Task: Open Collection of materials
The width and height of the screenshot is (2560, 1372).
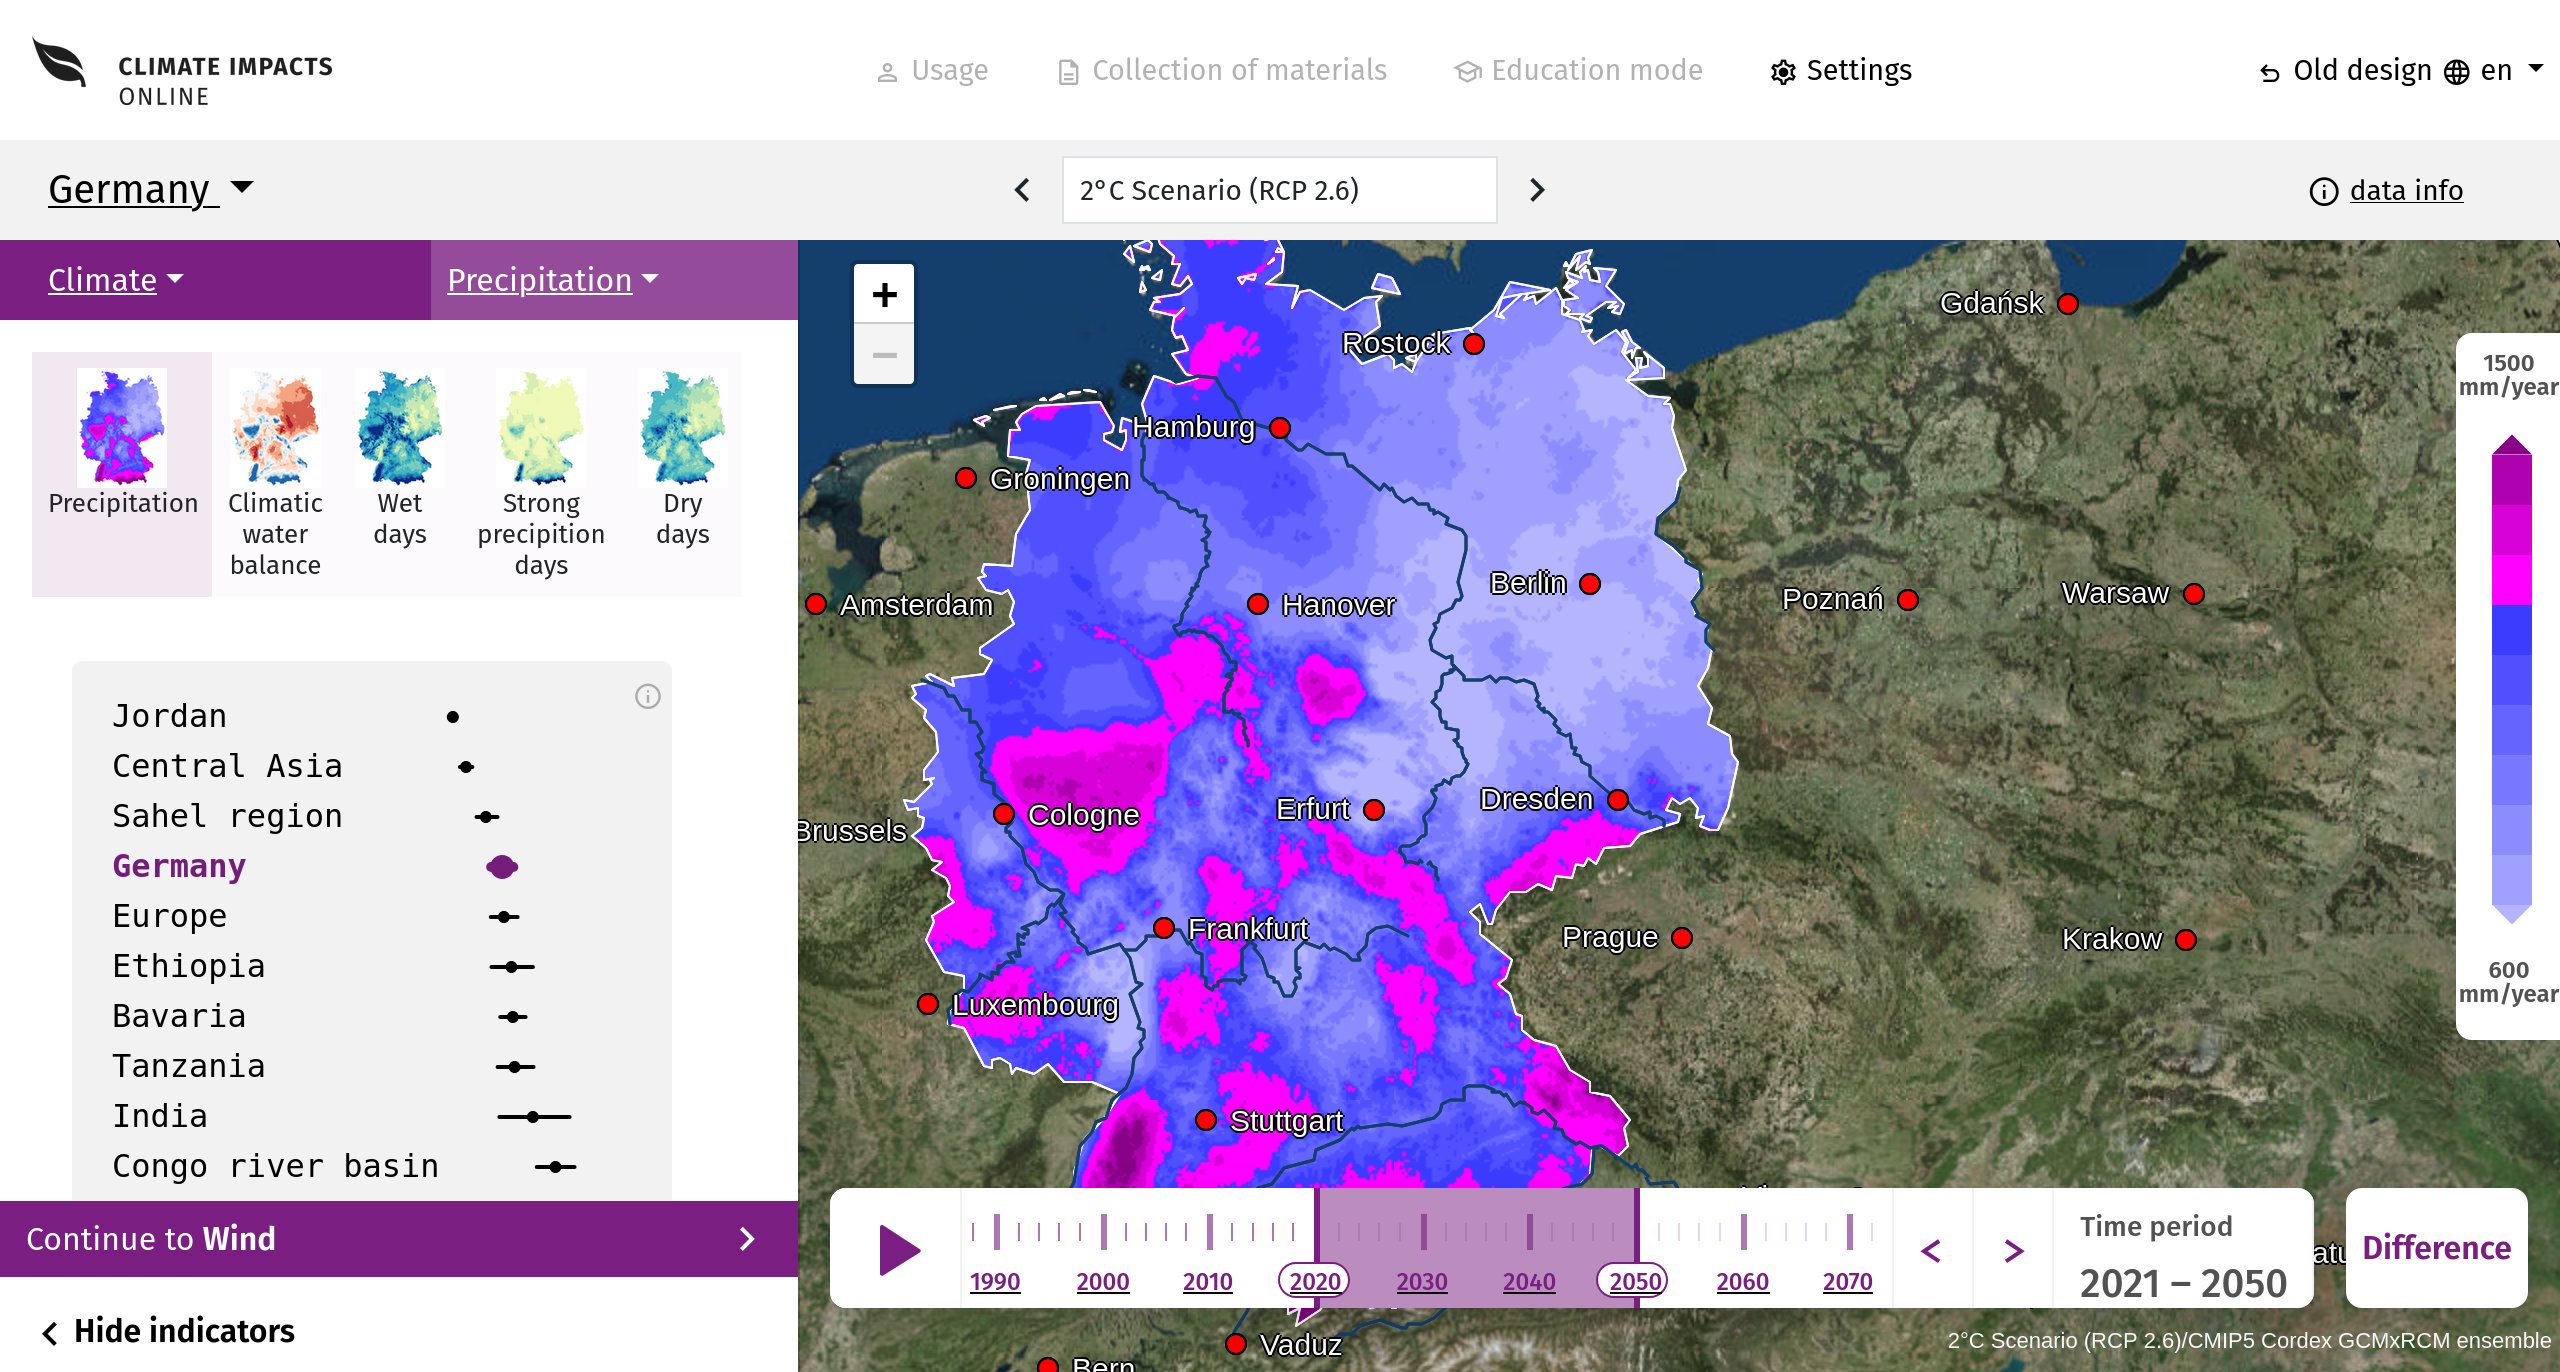Action: click(x=1222, y=70)
